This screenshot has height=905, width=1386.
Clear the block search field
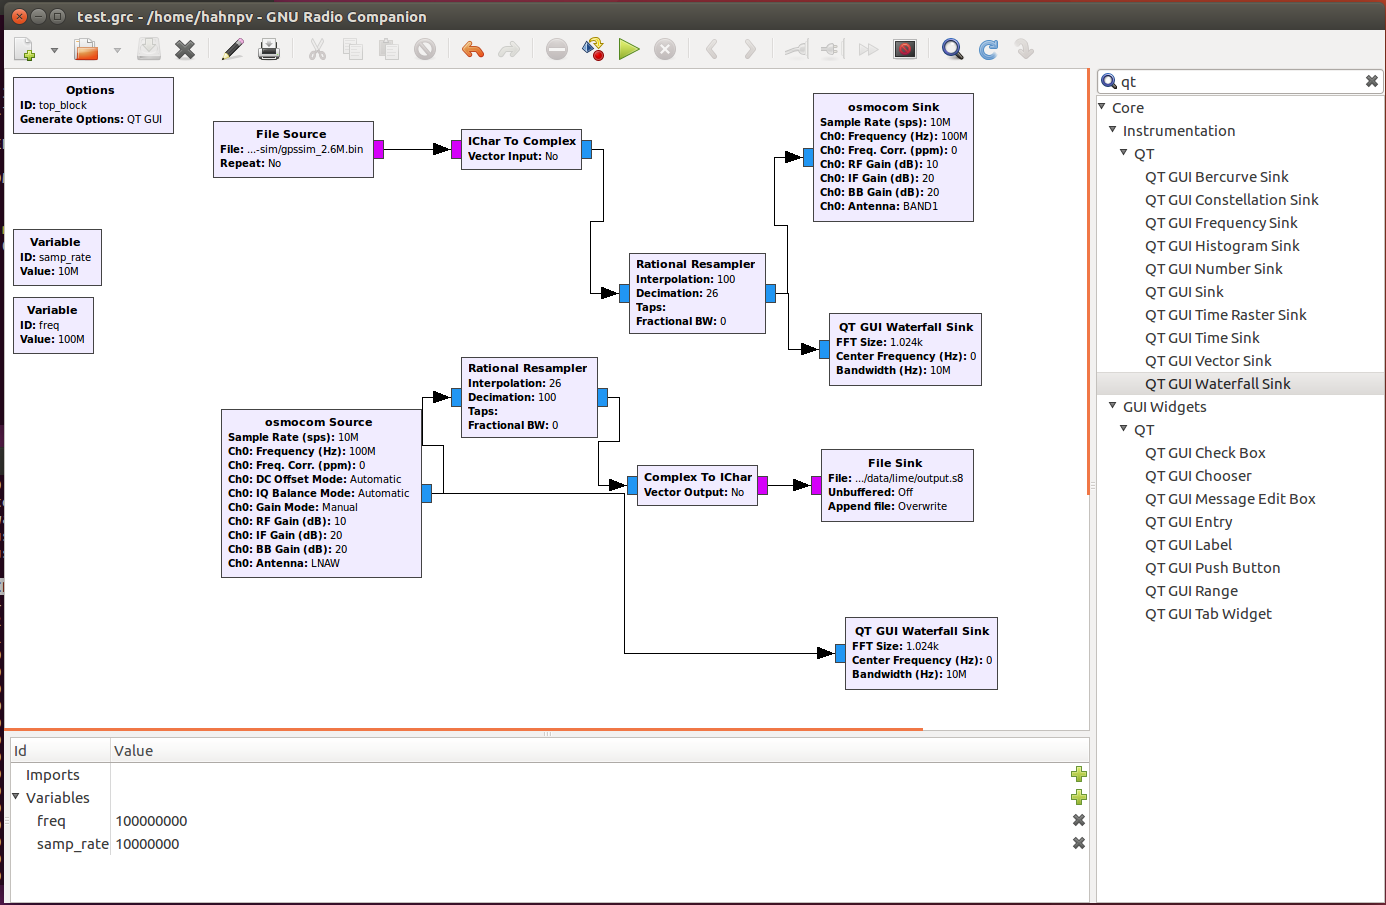(x=1371, y=82)
